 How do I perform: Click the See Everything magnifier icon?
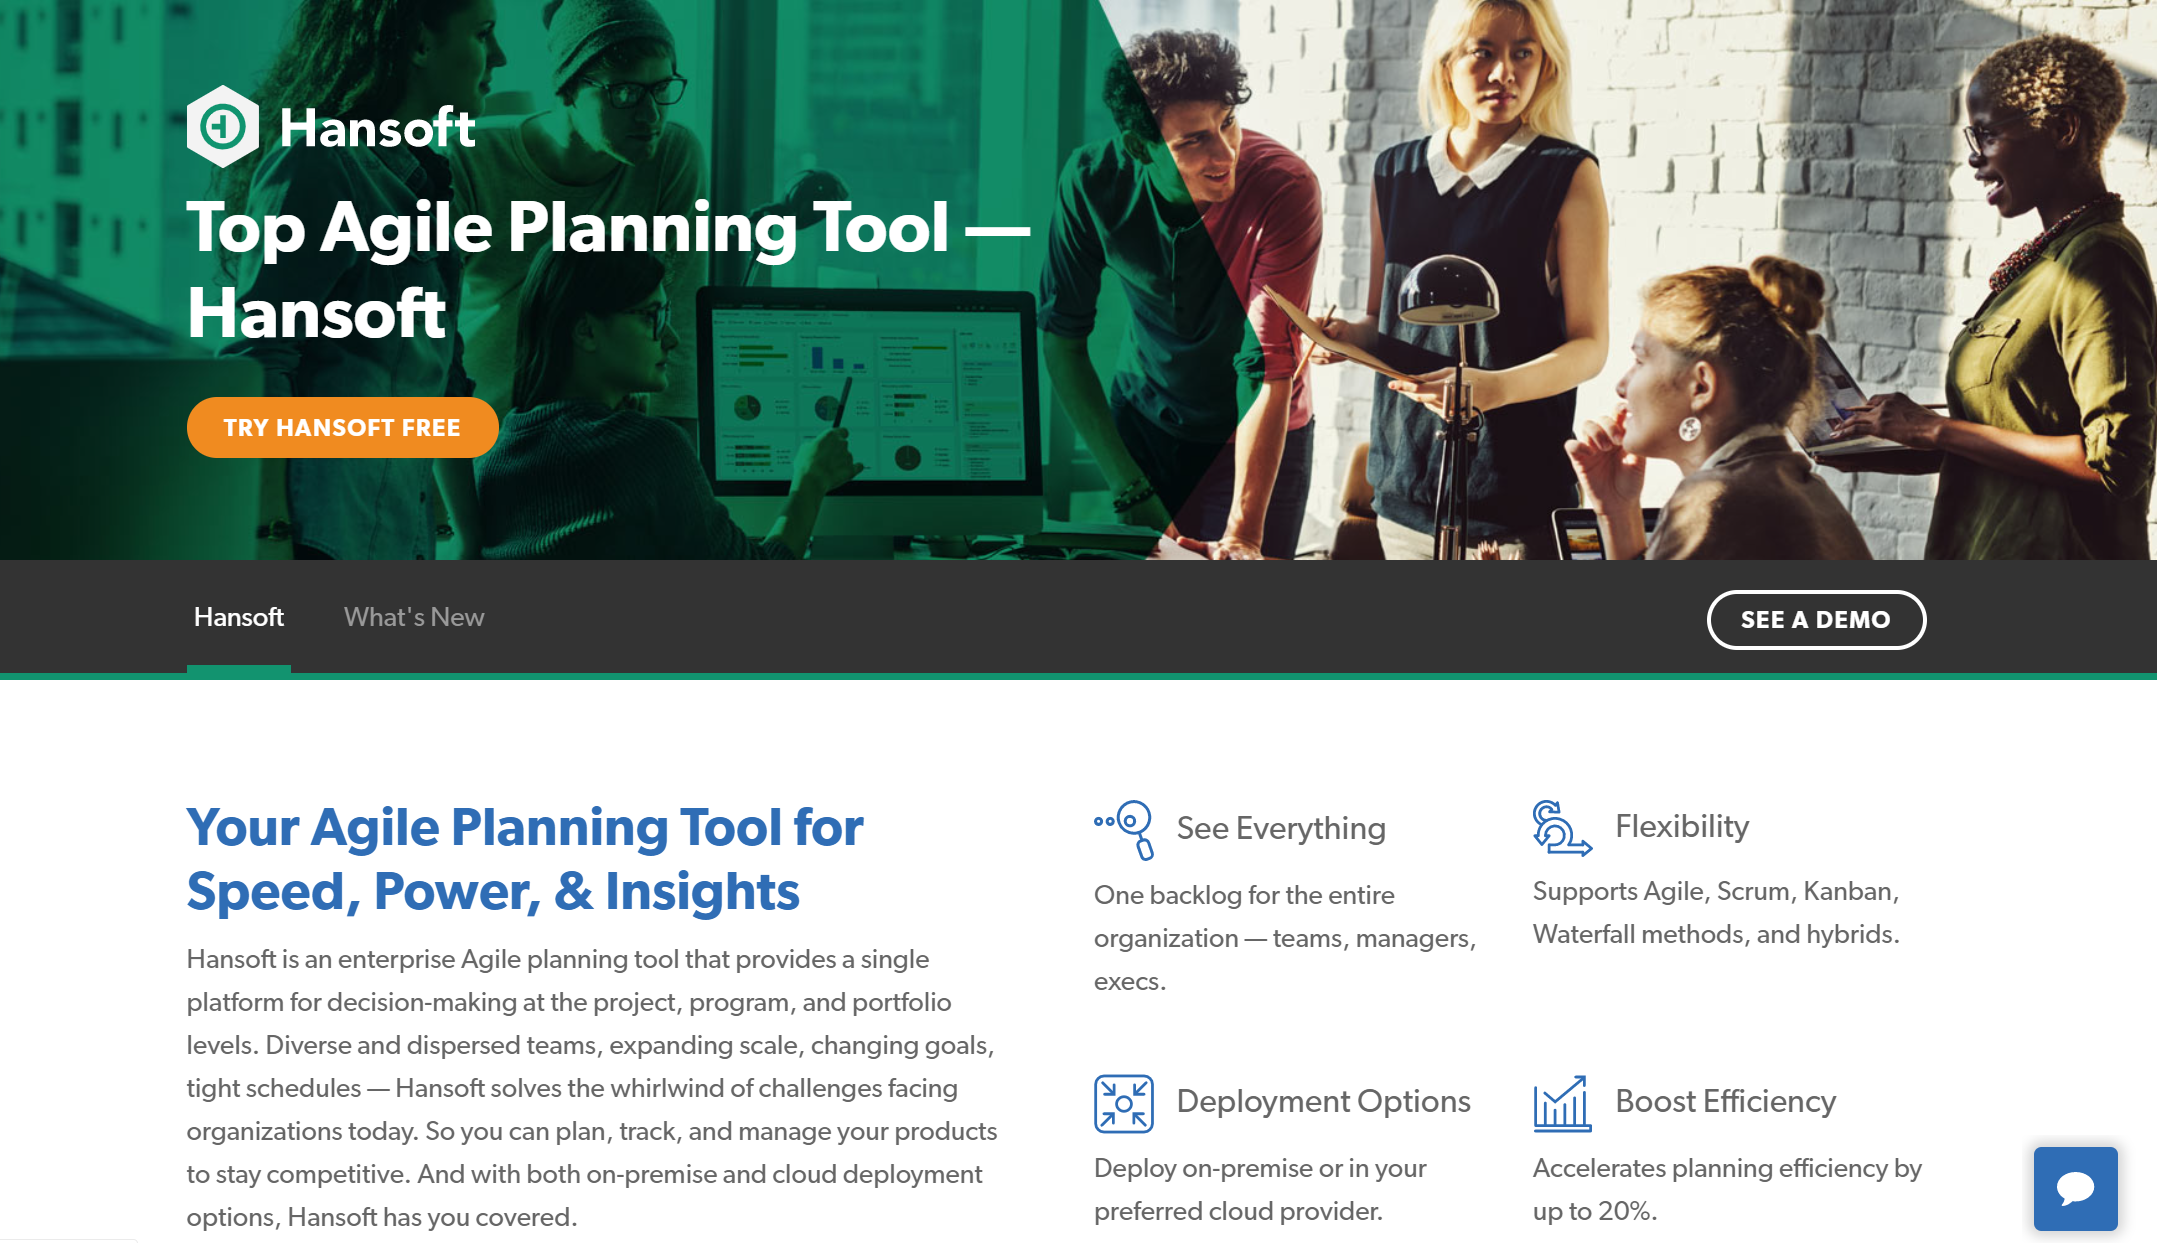(x=1125, y=829)
